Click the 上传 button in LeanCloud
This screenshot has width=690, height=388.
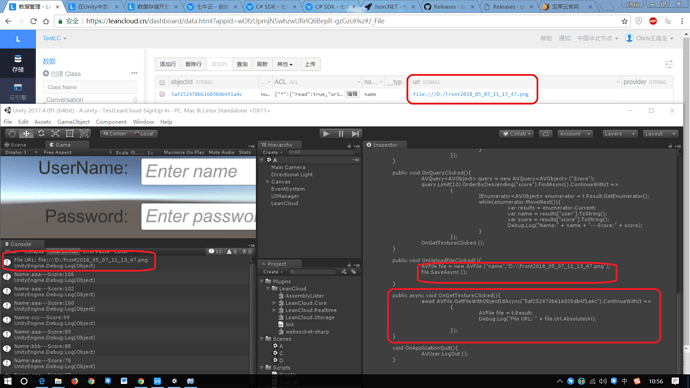310,64
